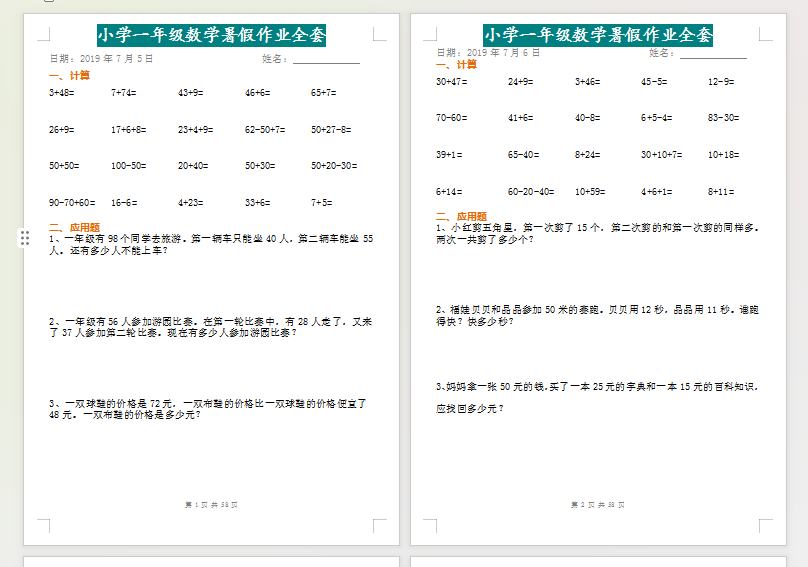Click the problem '50+20-30='

(334, 166)
